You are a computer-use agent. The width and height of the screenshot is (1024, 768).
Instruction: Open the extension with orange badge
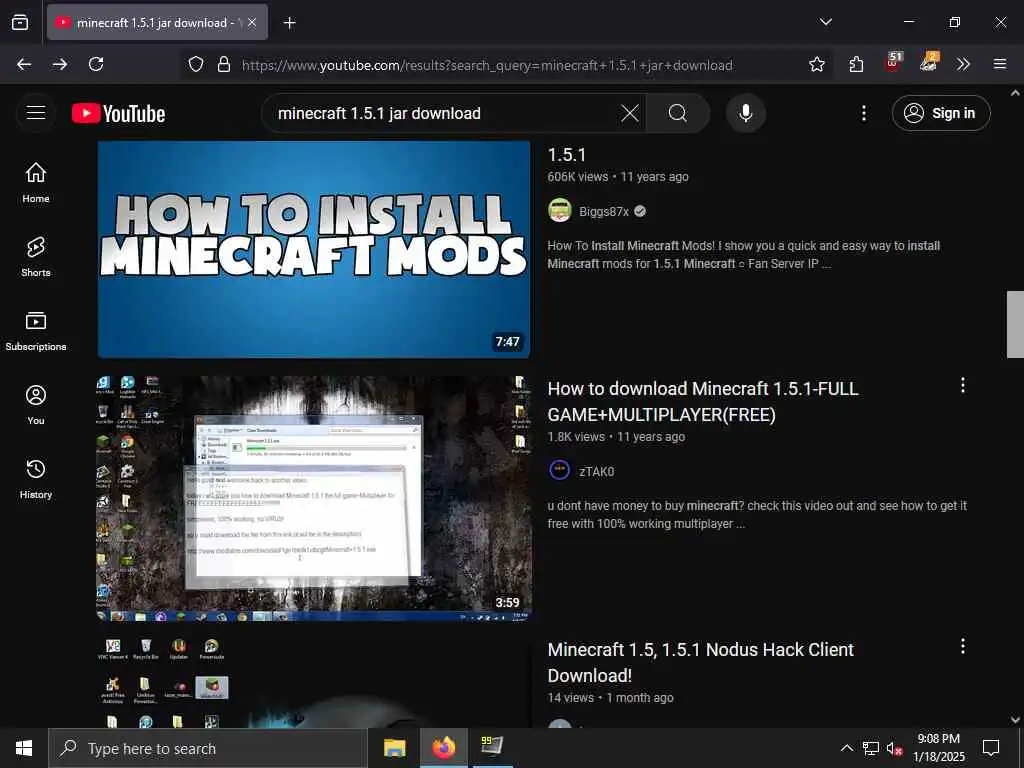pos(929,63)
